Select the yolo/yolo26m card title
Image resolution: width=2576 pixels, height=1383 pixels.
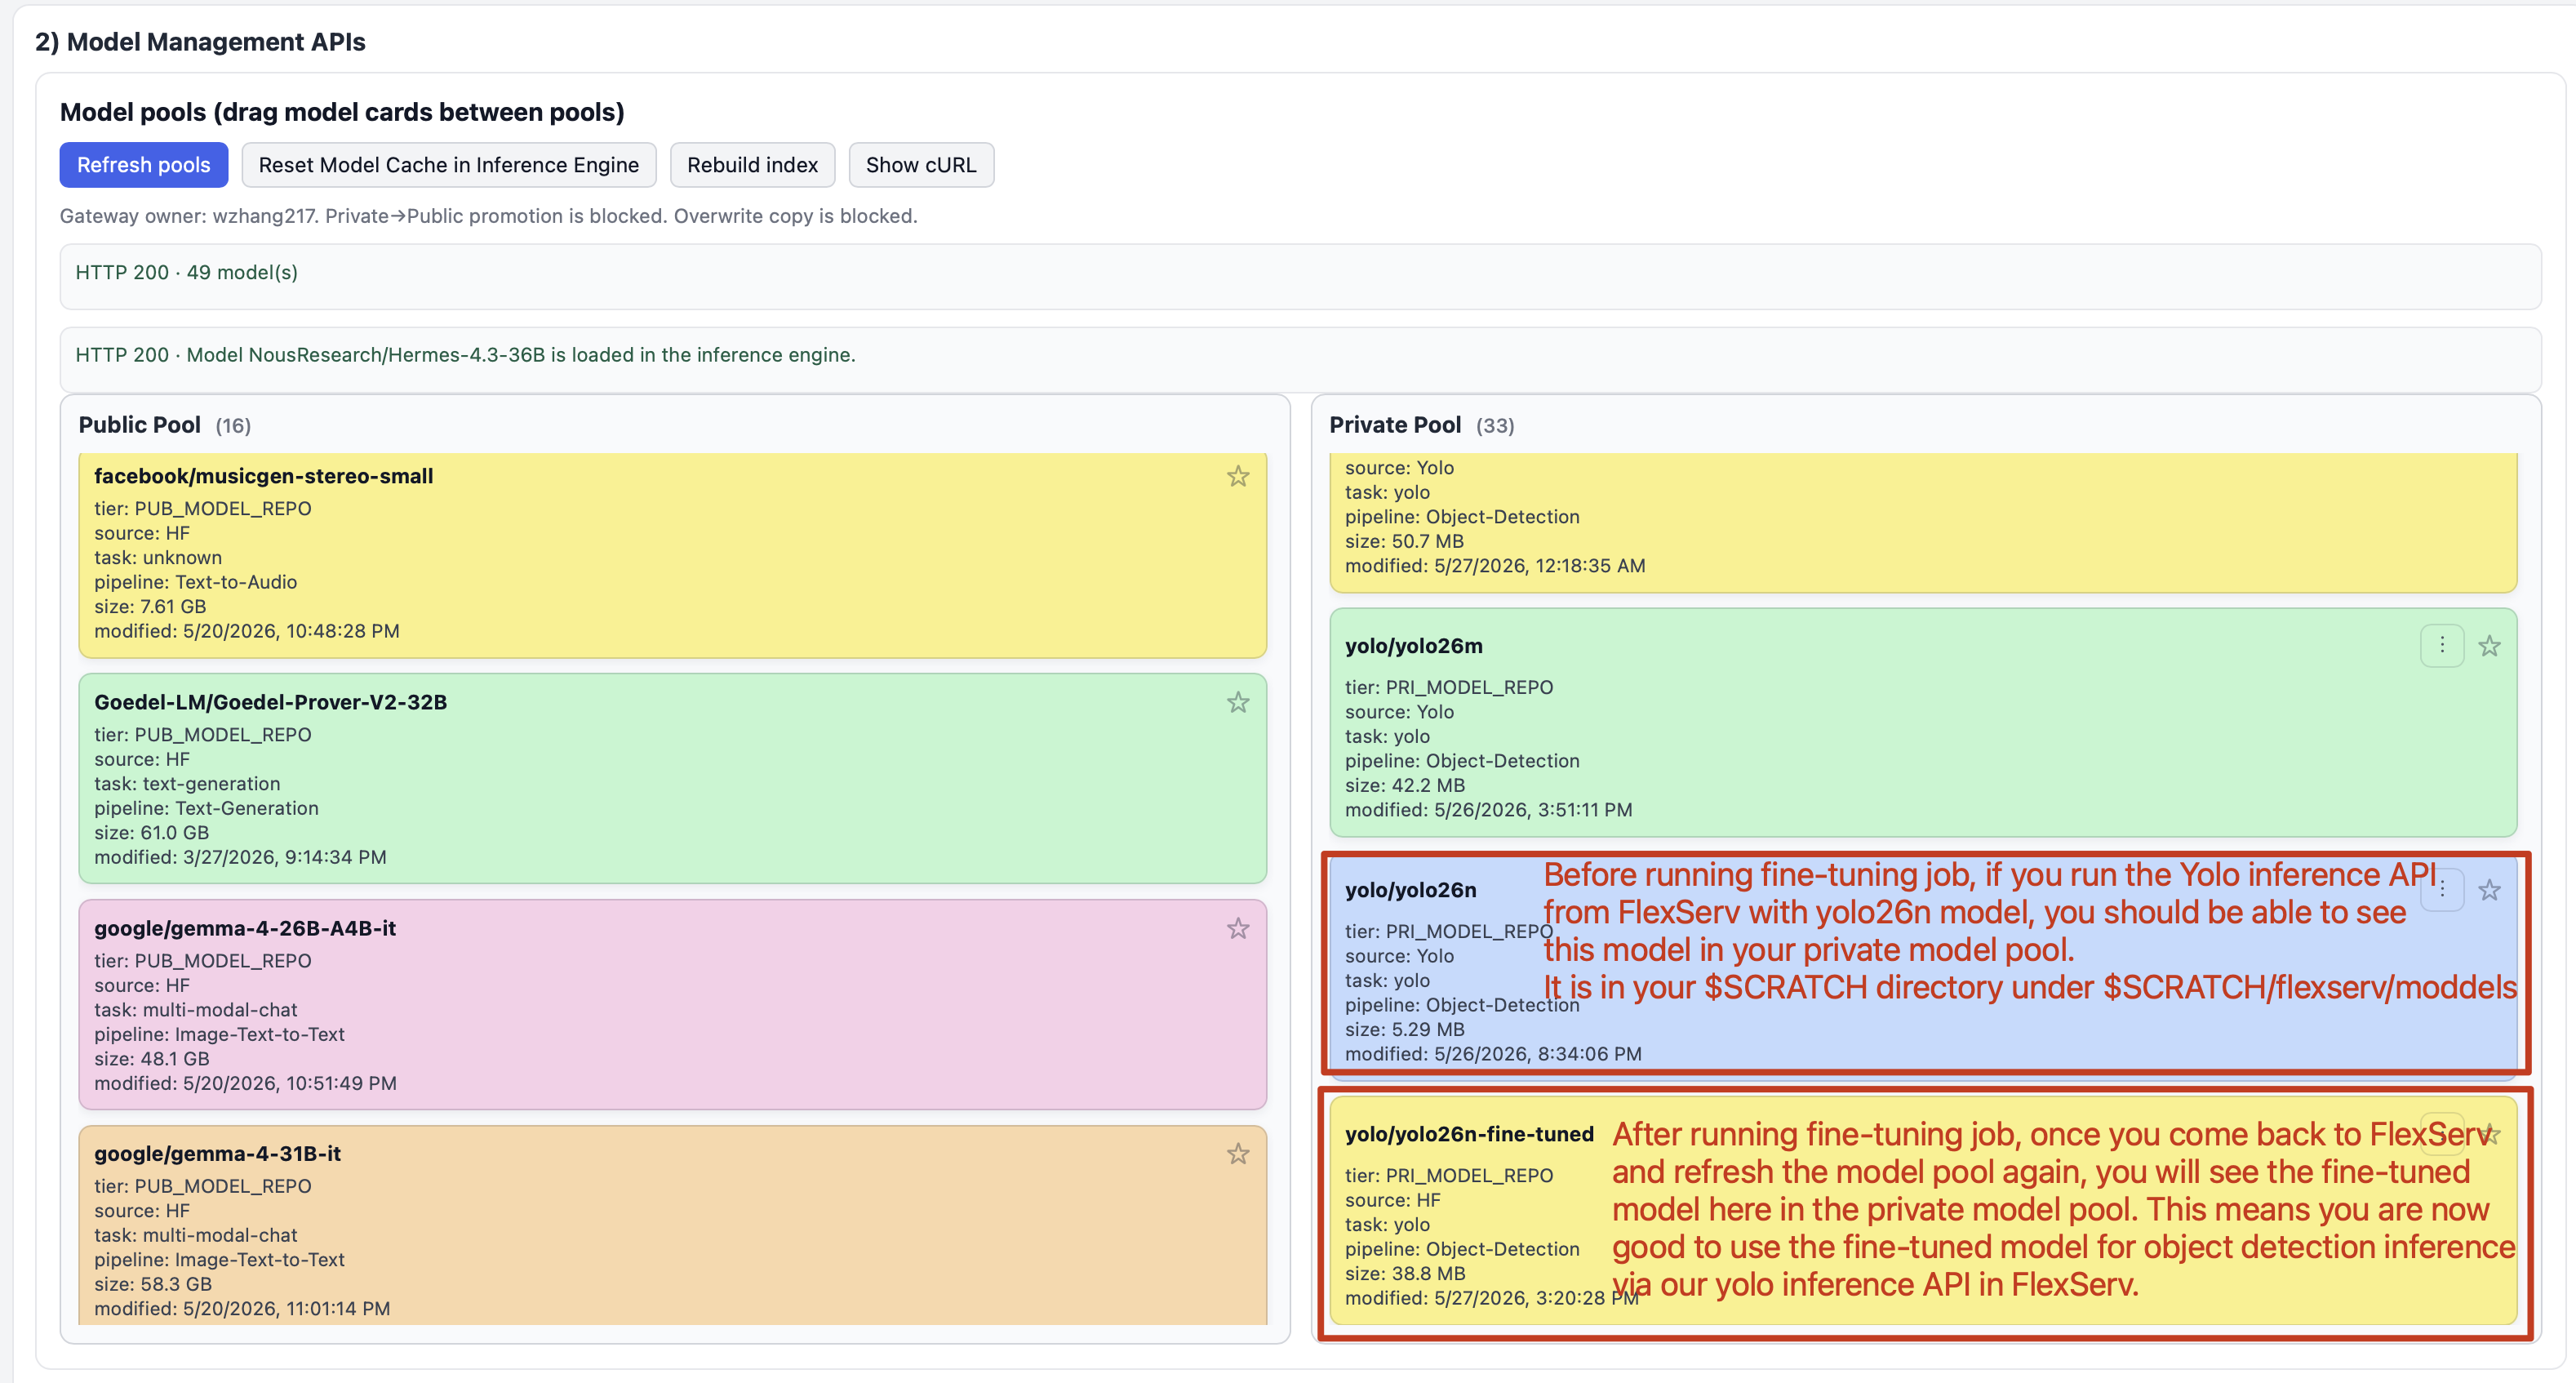[1414, 646]
